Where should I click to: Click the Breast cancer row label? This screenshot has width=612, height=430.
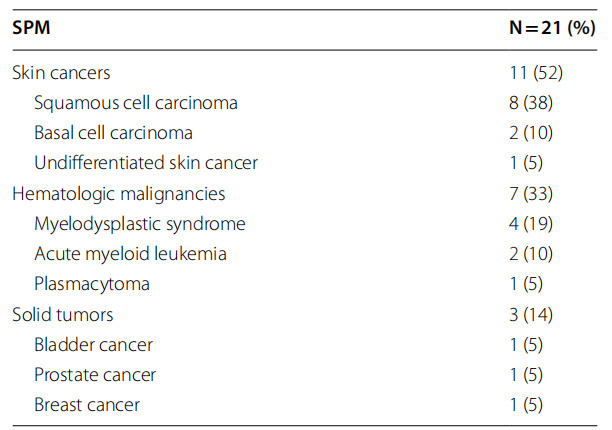87,405
